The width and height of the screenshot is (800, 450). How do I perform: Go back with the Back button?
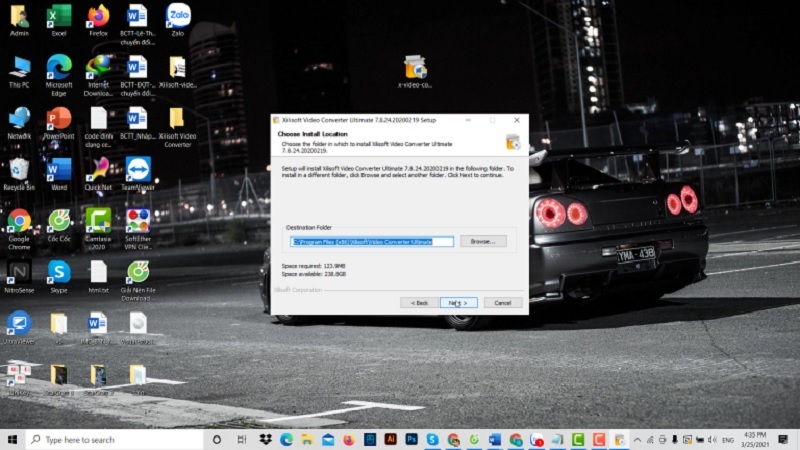[419, 302]
